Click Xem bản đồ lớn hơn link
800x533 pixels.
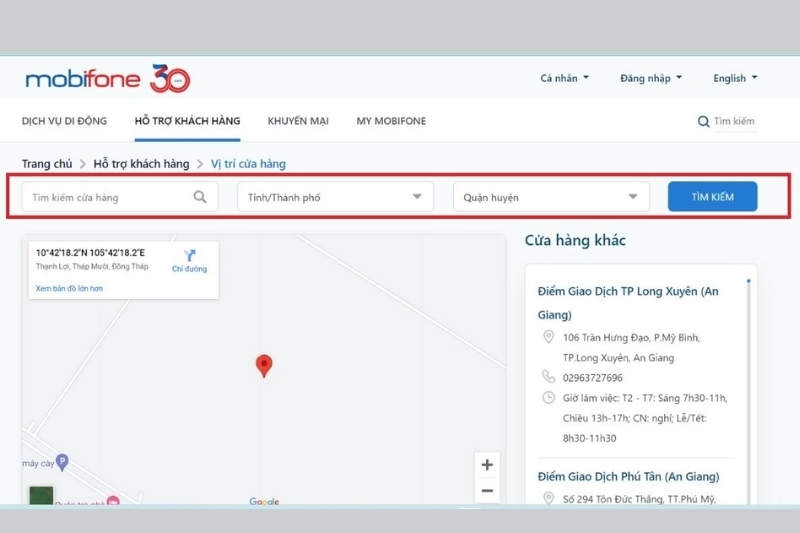(69, 288)
